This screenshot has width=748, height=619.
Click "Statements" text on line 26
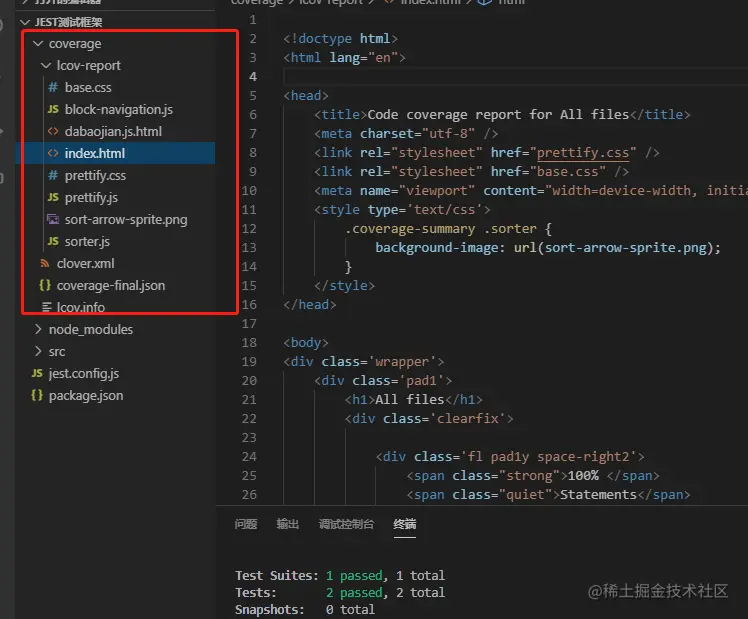pos(598,495)
